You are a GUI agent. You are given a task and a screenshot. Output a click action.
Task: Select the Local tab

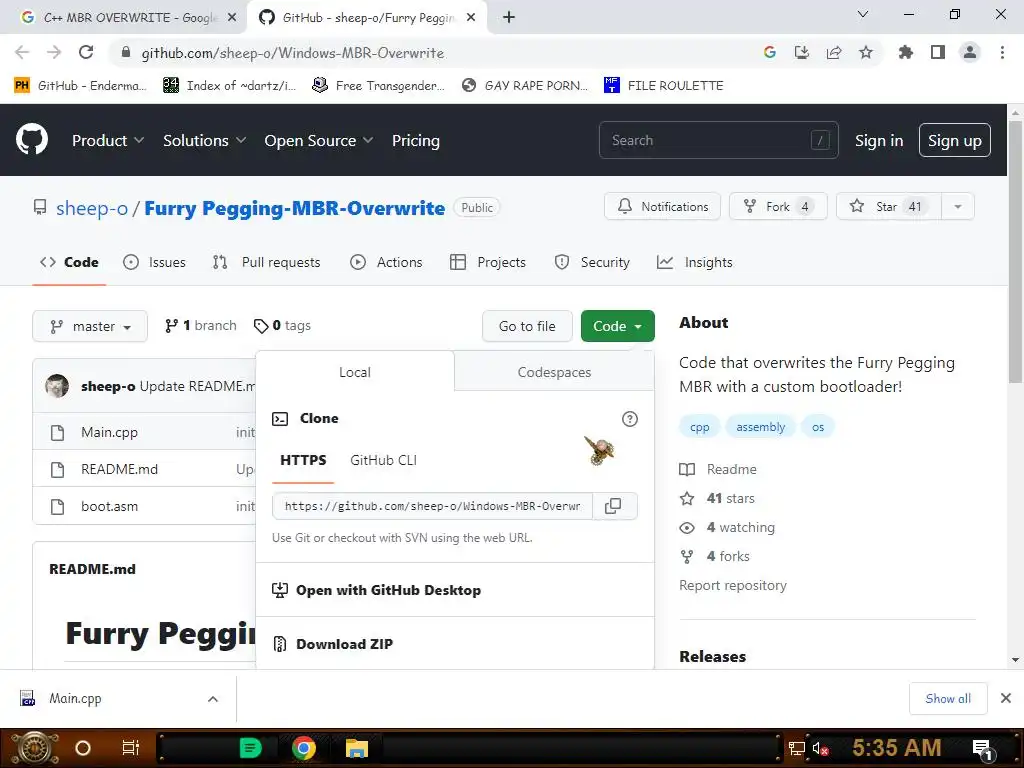(355, 372)
